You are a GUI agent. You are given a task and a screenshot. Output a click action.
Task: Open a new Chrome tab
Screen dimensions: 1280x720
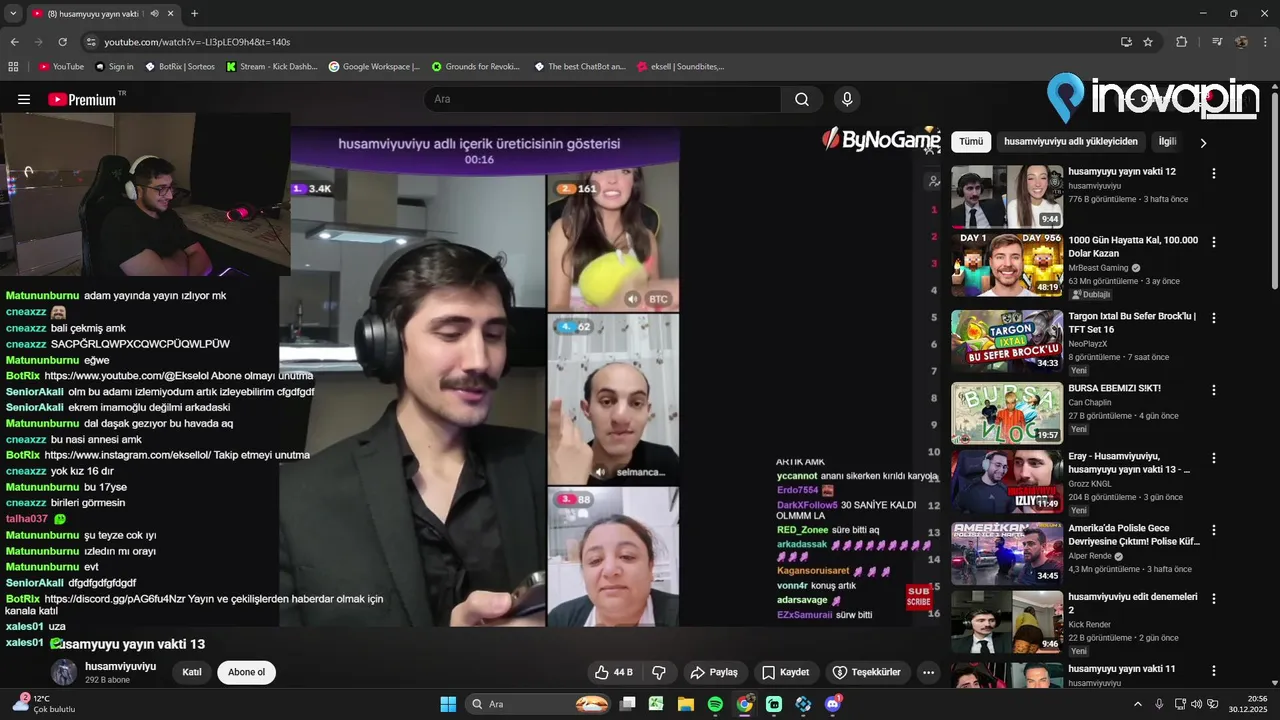pos(194,13)
